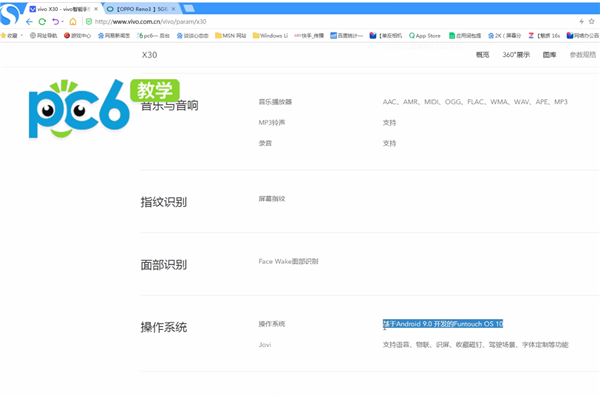Click the 录音 label
Screen dimensions: 600x397
click(265, 143)
